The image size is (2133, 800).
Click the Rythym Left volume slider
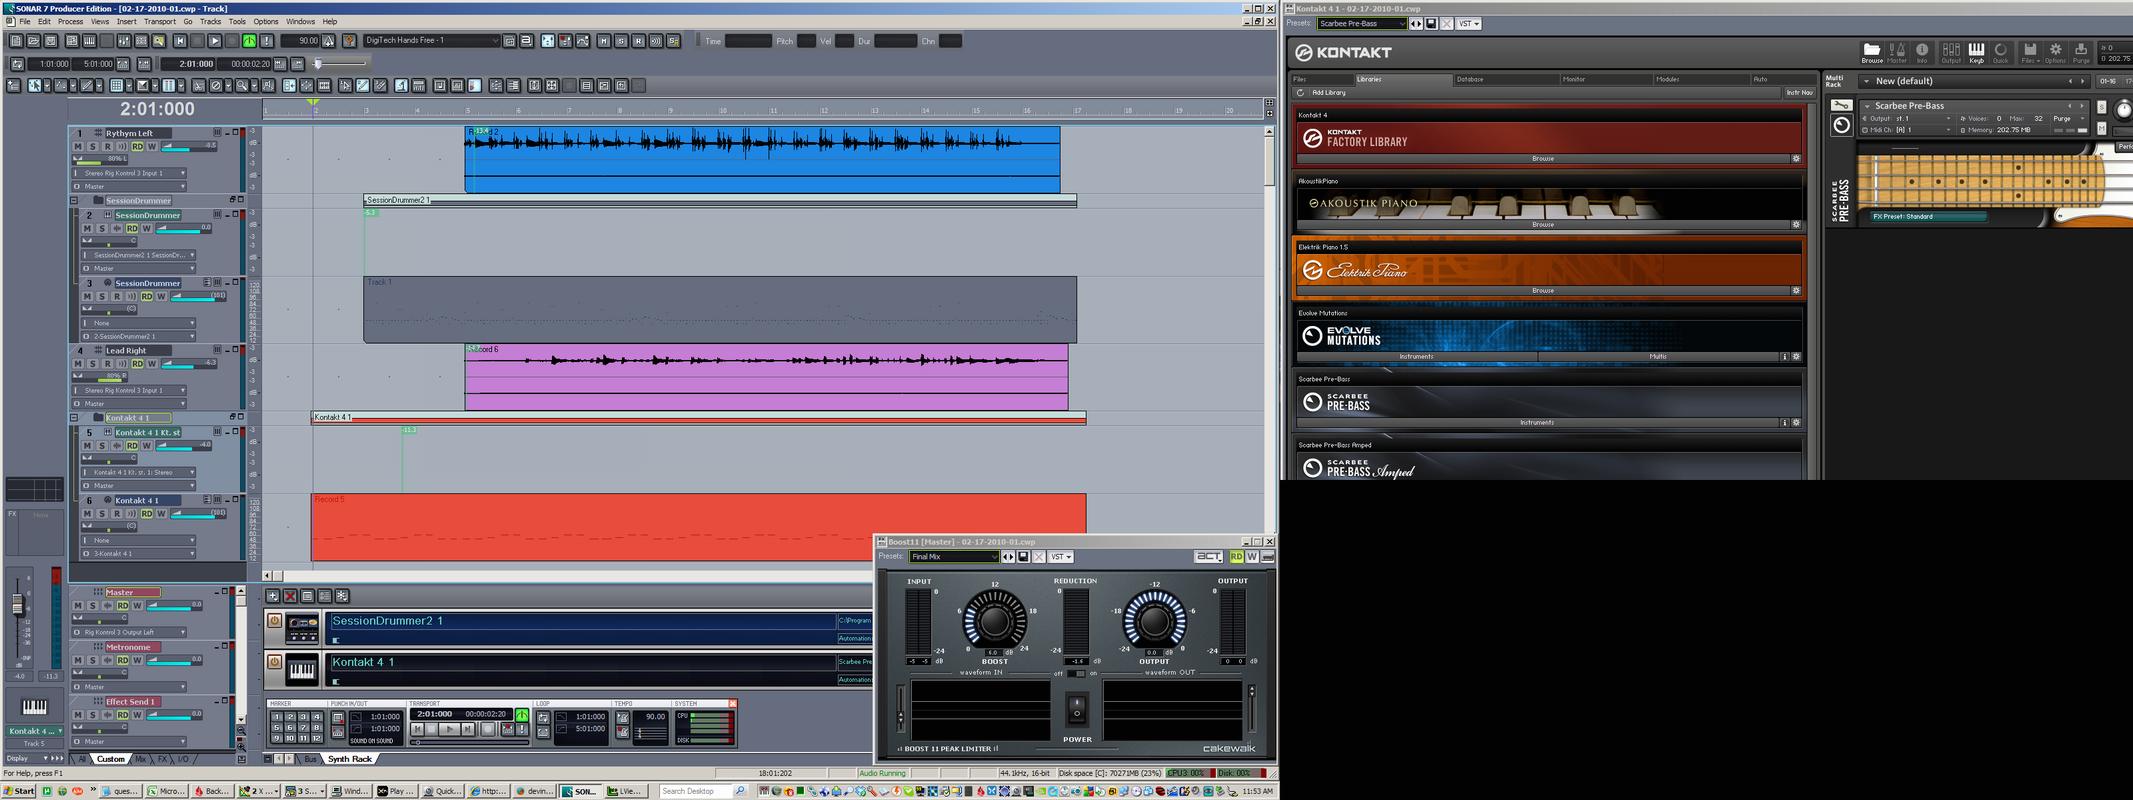pos(190,147)
